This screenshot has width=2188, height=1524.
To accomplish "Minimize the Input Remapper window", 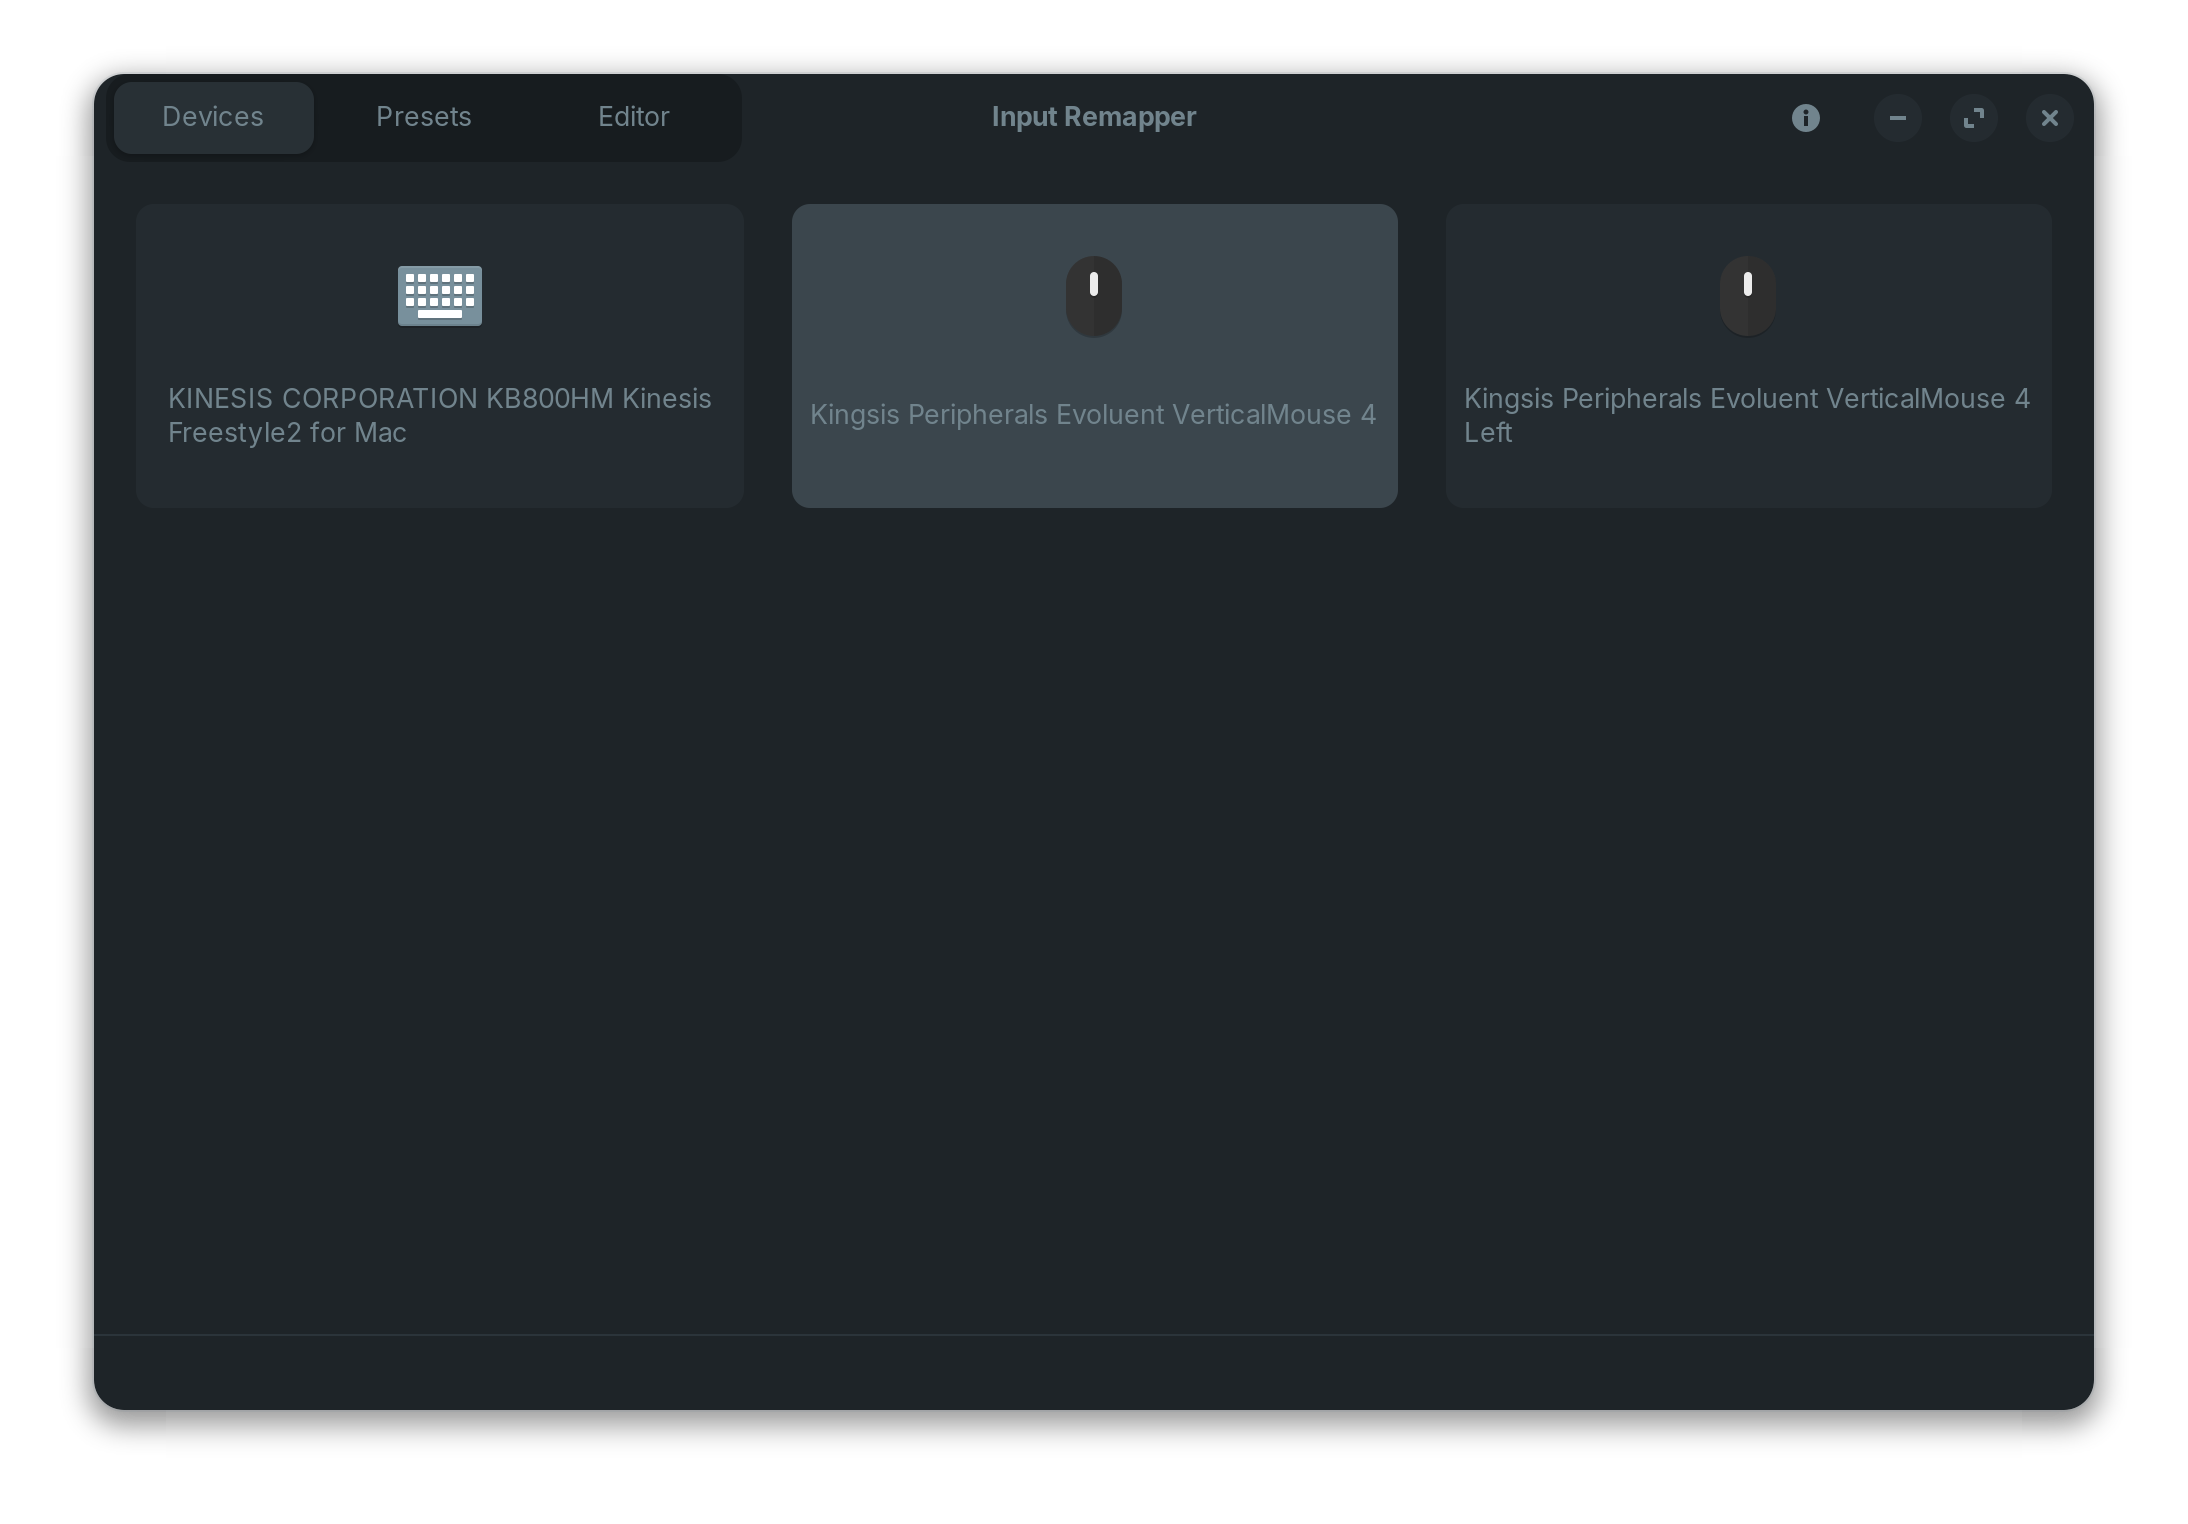I will click(x=1897, y=118).
